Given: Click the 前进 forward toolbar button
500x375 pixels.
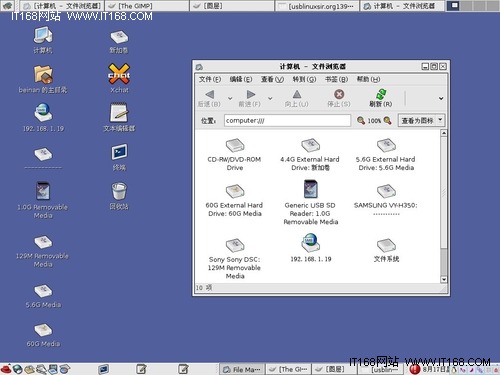Looking at the screenshot, I should (x=250, y=98).
